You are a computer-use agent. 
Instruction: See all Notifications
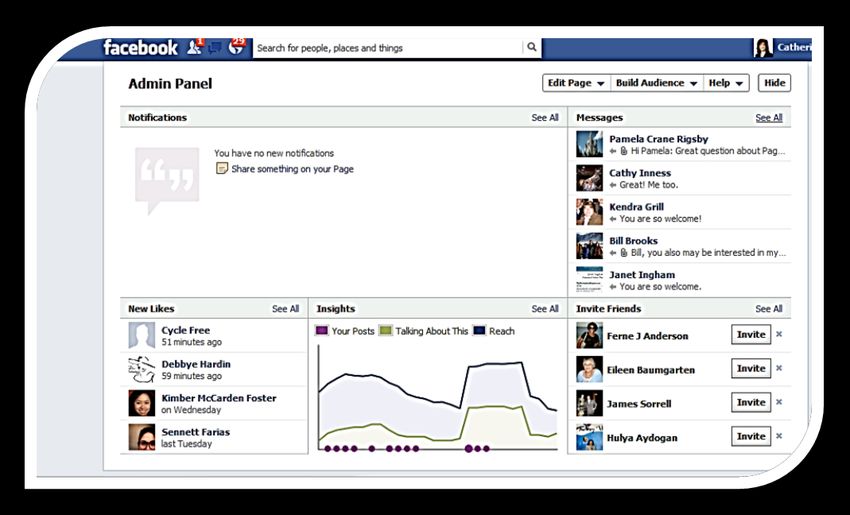coord(545,118)
